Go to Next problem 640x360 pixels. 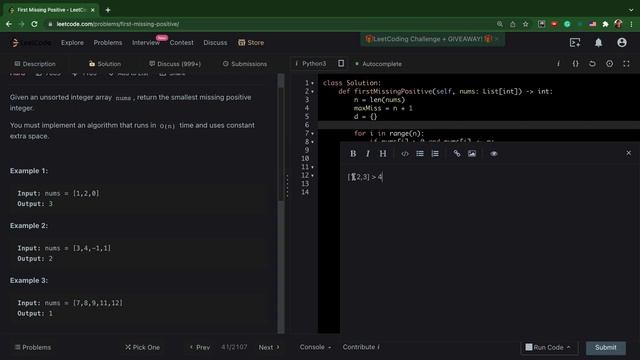click(269, 347)
